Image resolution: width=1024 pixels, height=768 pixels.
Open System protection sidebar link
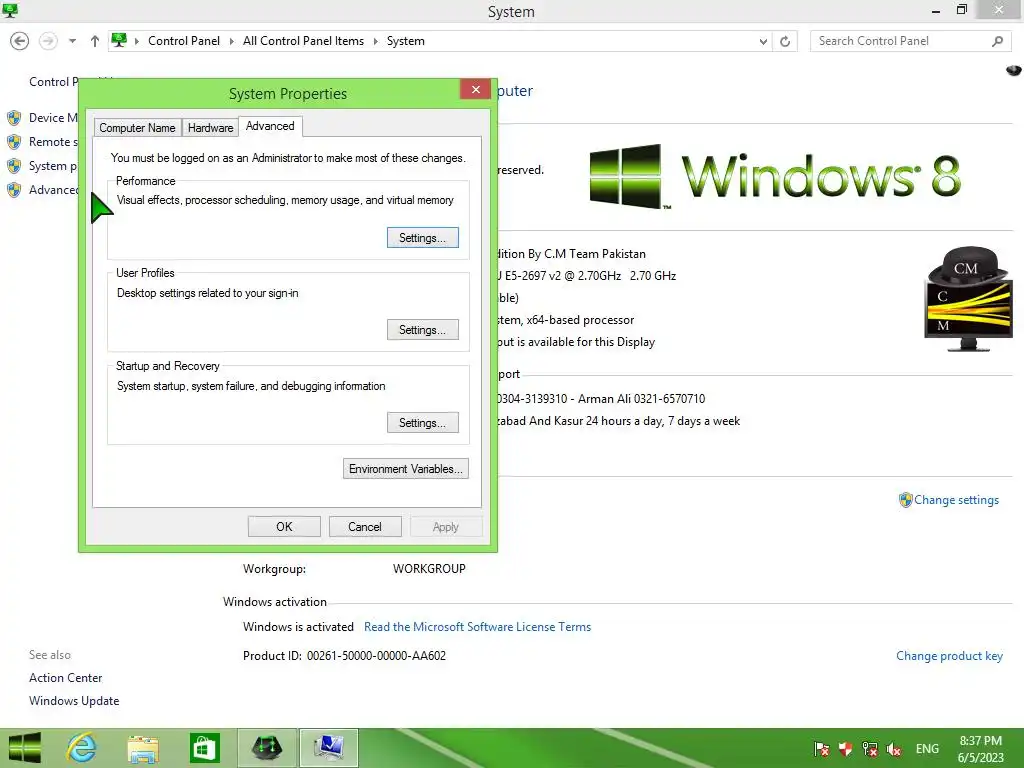[53, 166]
